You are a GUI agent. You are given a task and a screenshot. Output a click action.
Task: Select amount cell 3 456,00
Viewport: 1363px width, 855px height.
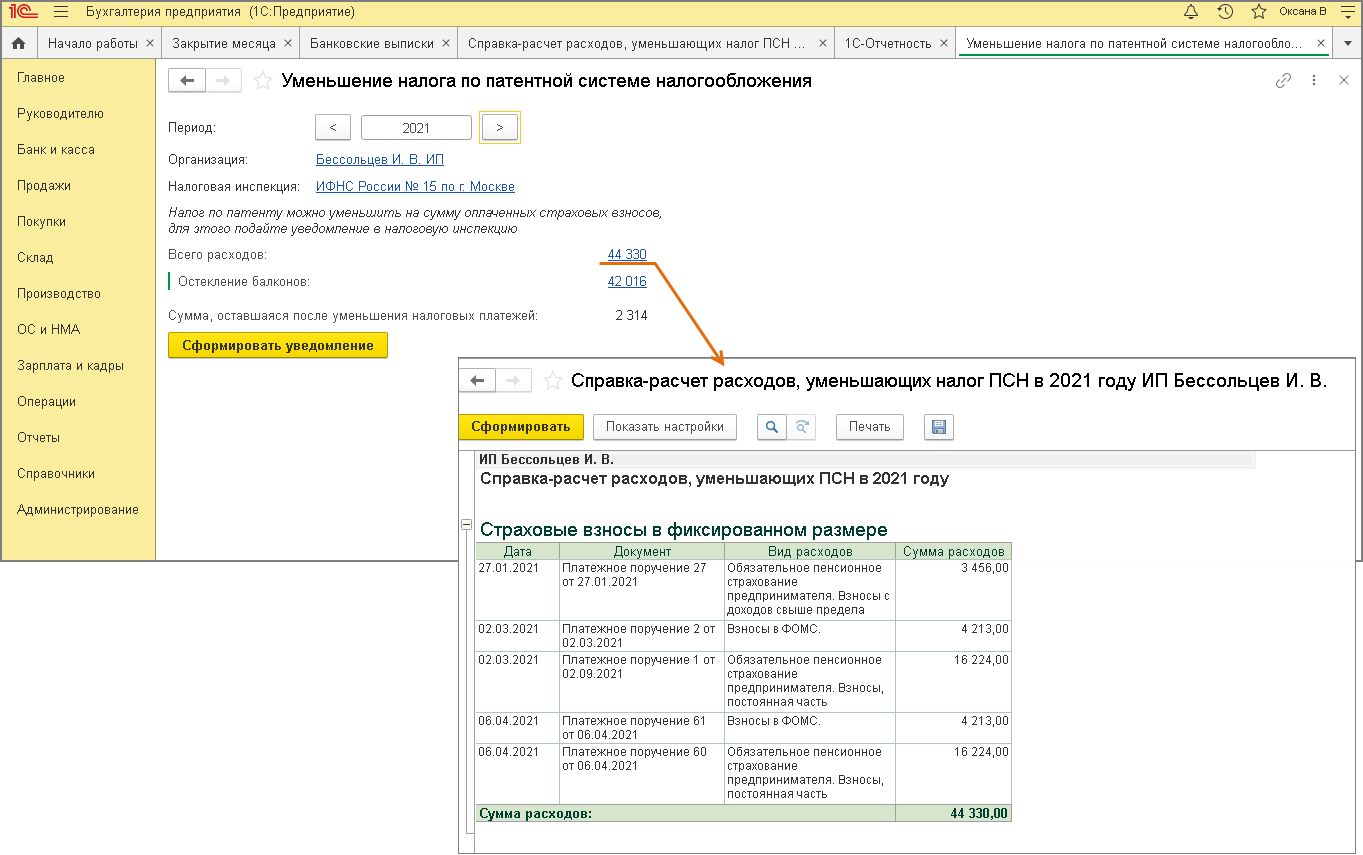[x=953, y=590]
